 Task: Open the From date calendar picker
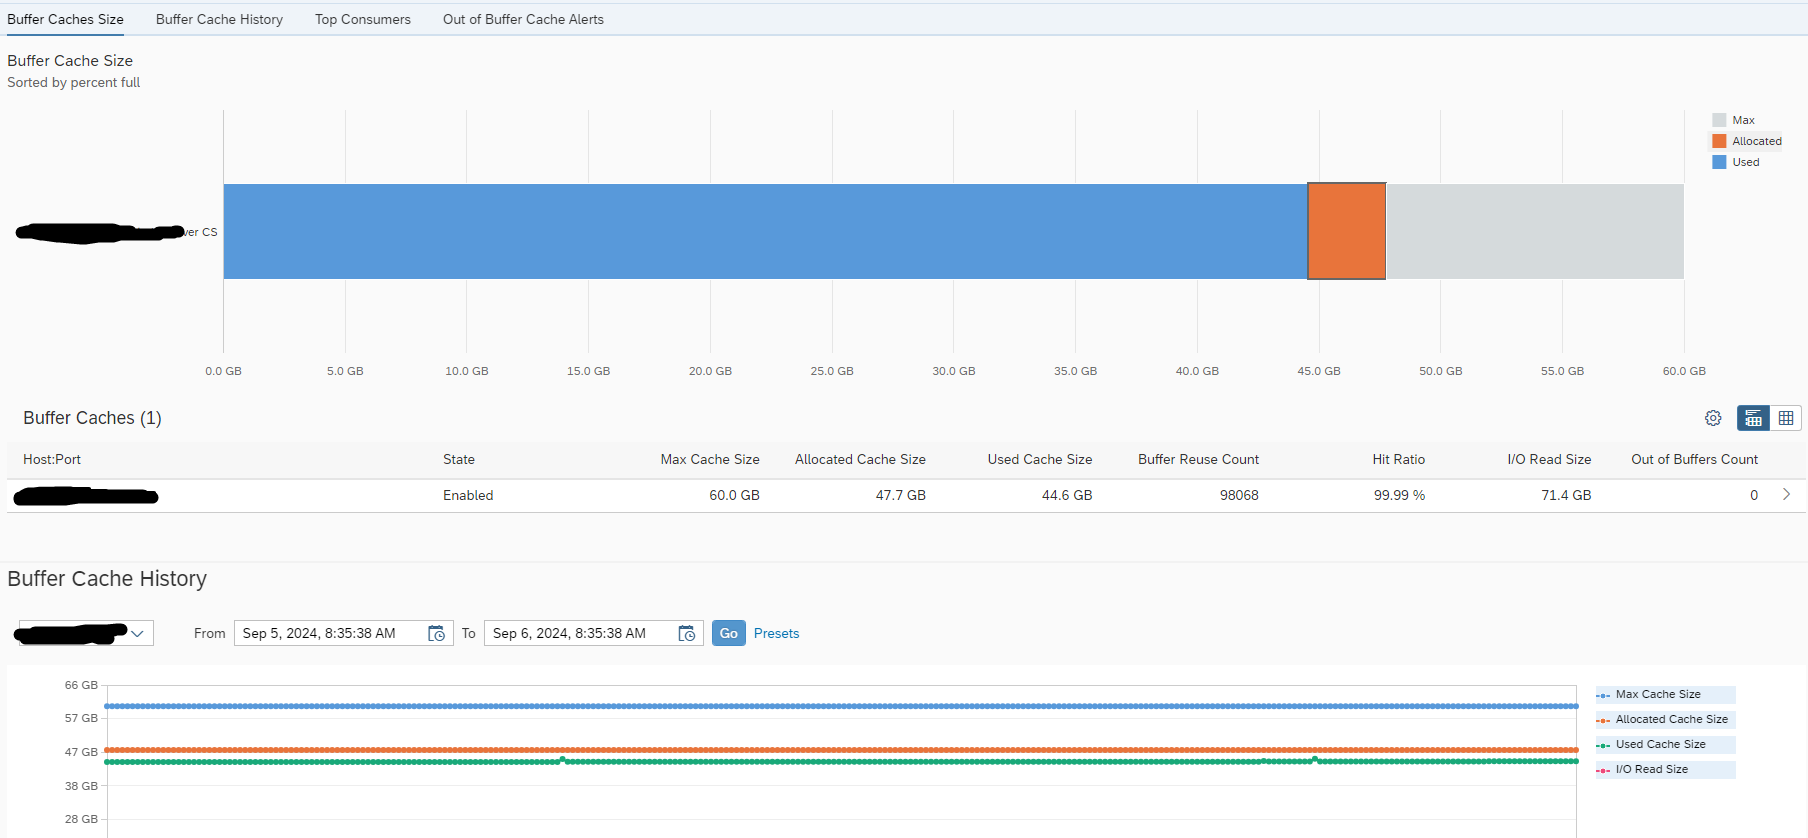tap(436, 633)
